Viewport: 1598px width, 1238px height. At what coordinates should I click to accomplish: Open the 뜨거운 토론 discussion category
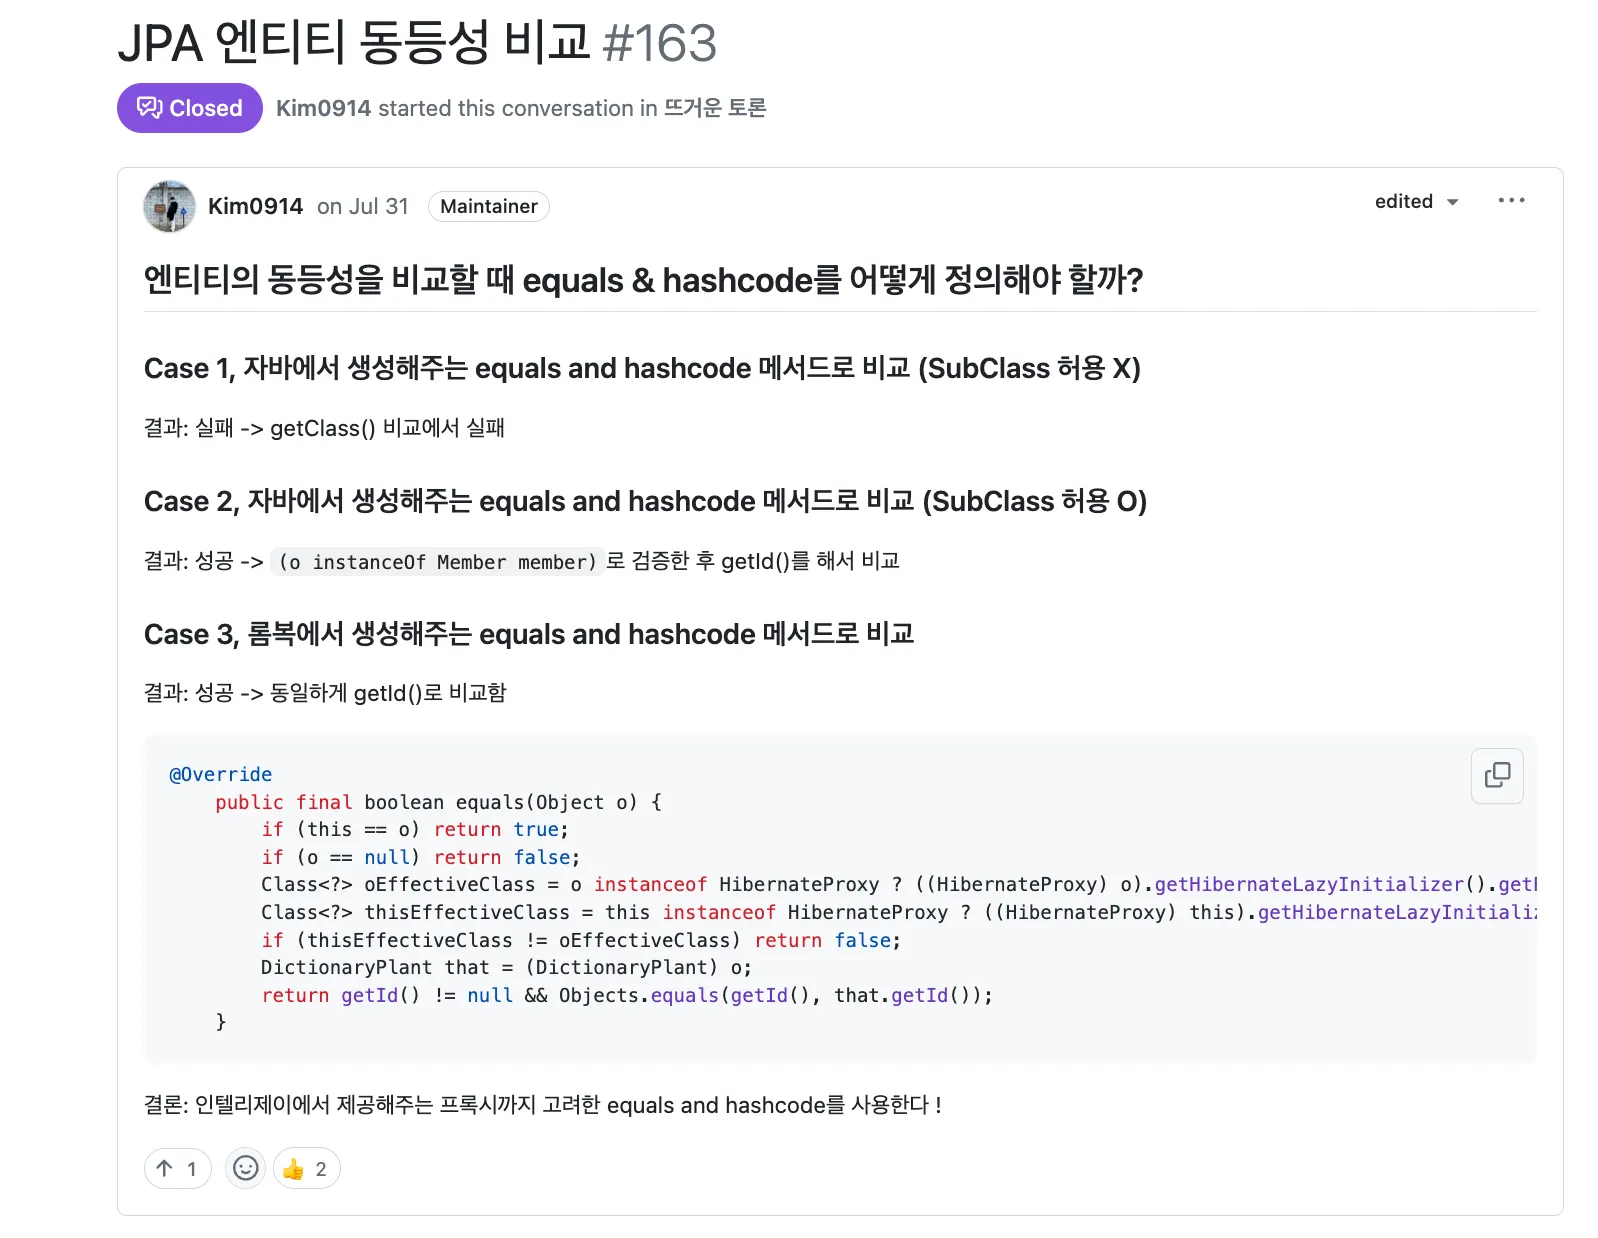point(715,108)
